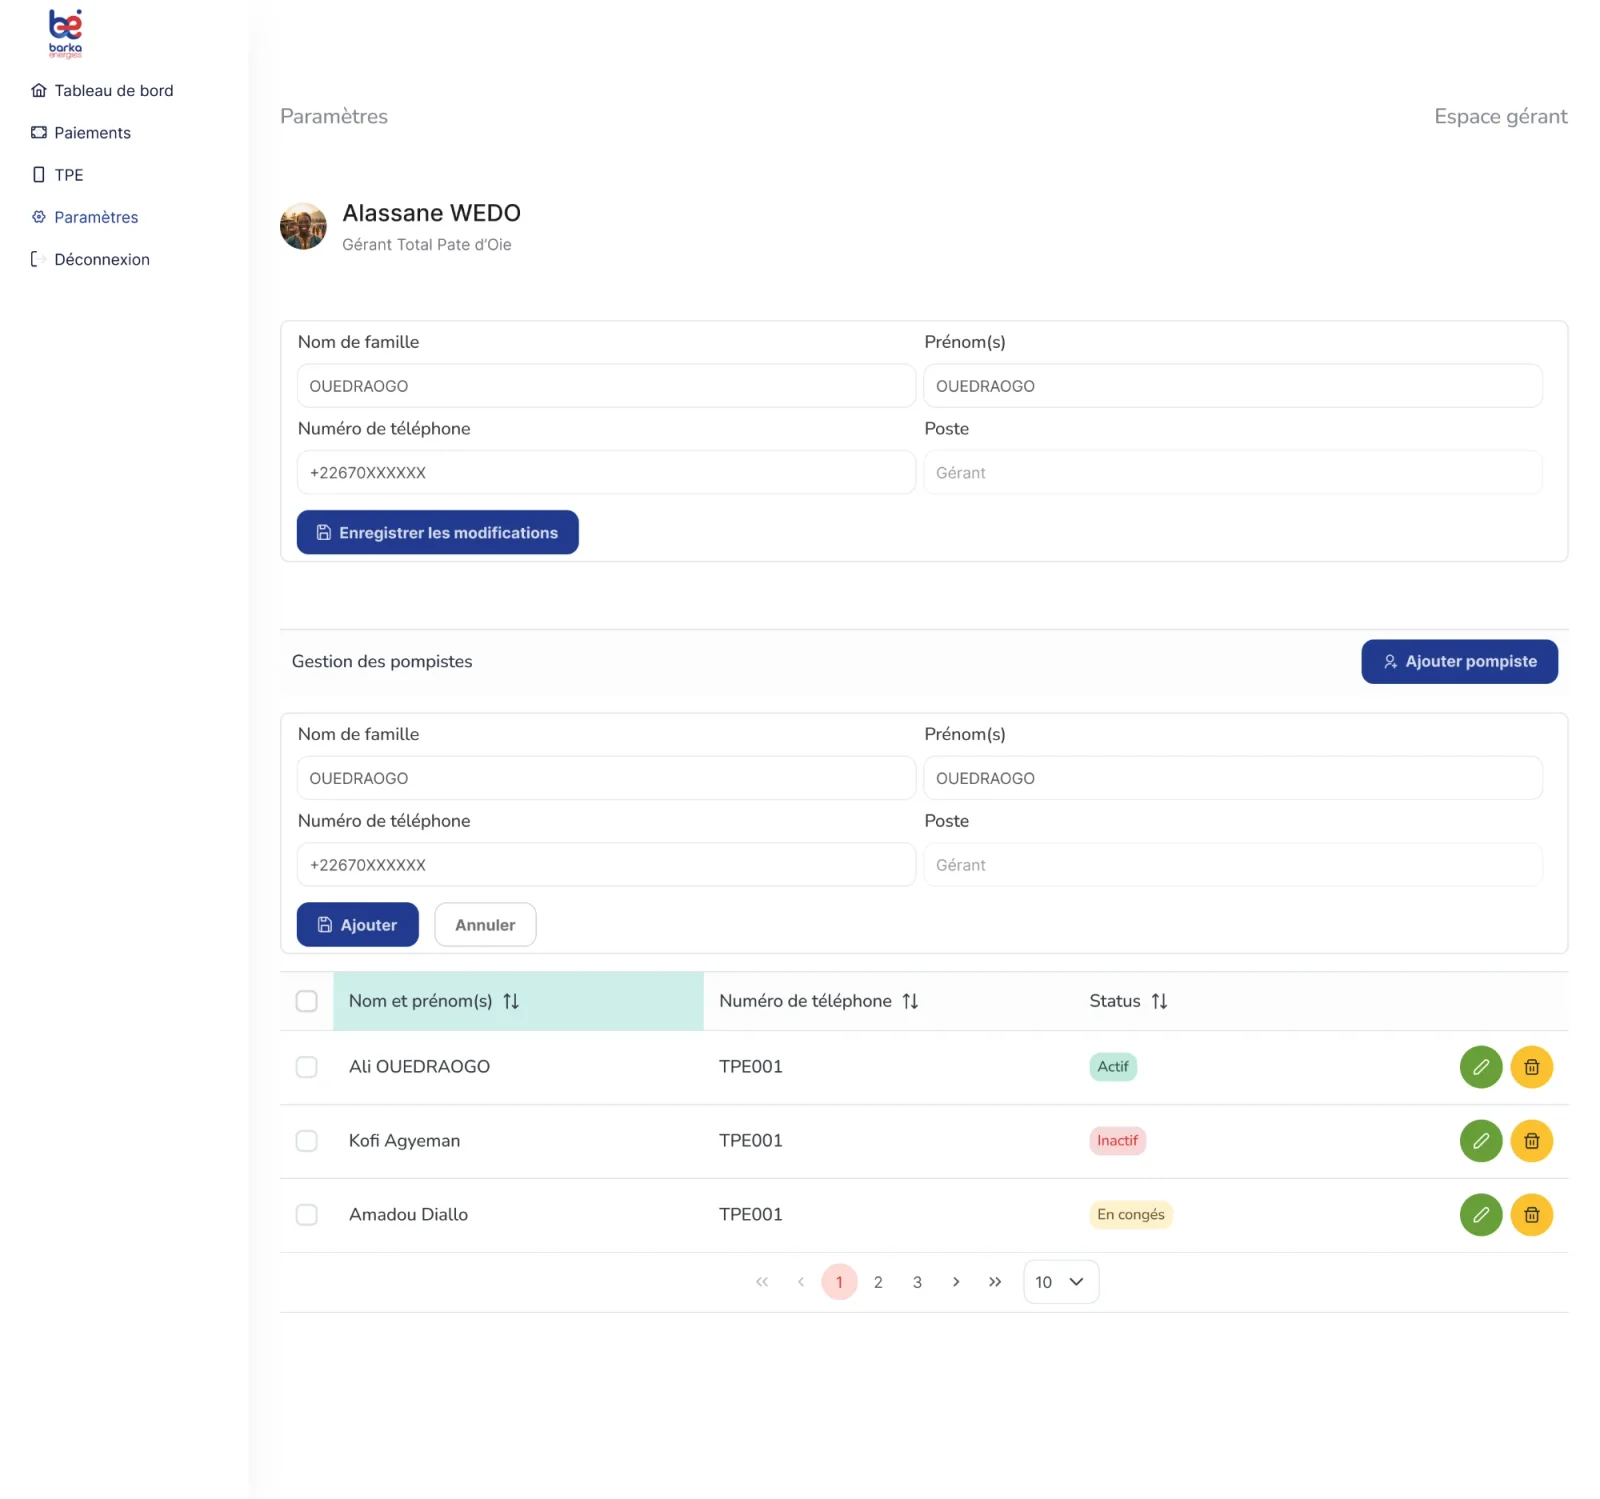Go to page 2

click(878, 1282)
